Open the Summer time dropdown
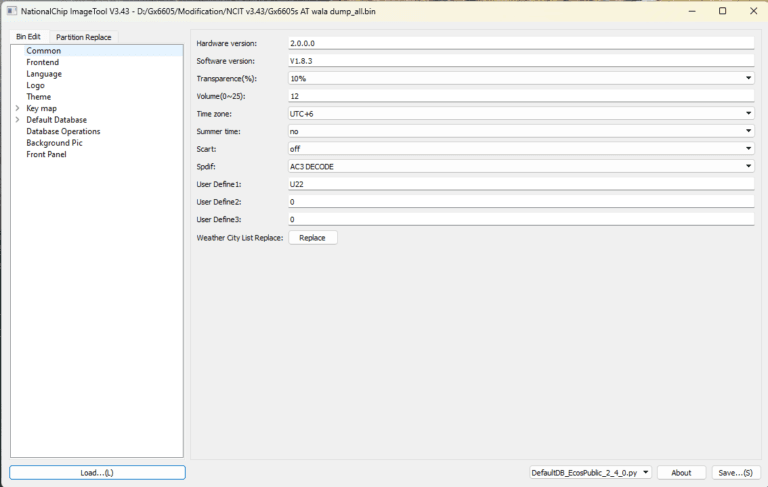The height and width of the screenshot is (487, 768). click(520, 131)
